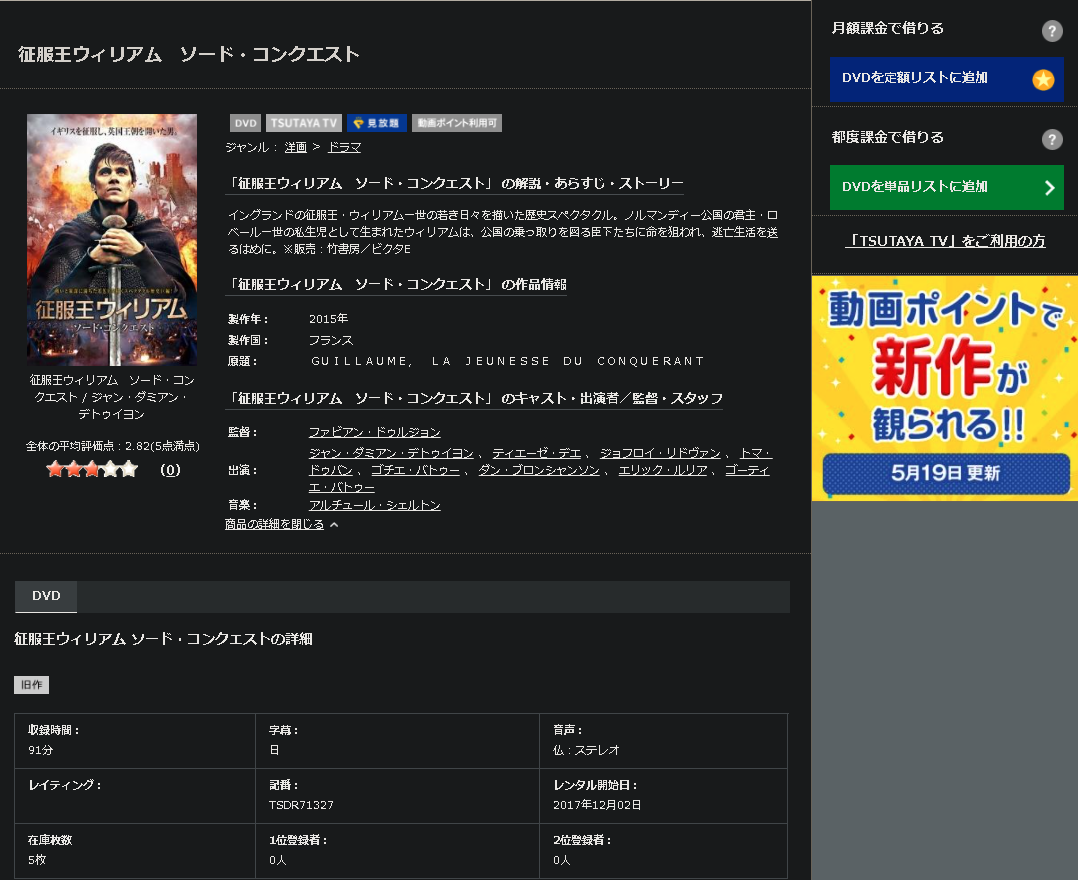Screen dimensions: 1078x880
Task: Click the star rating under the cover
Action: [92, 470]
